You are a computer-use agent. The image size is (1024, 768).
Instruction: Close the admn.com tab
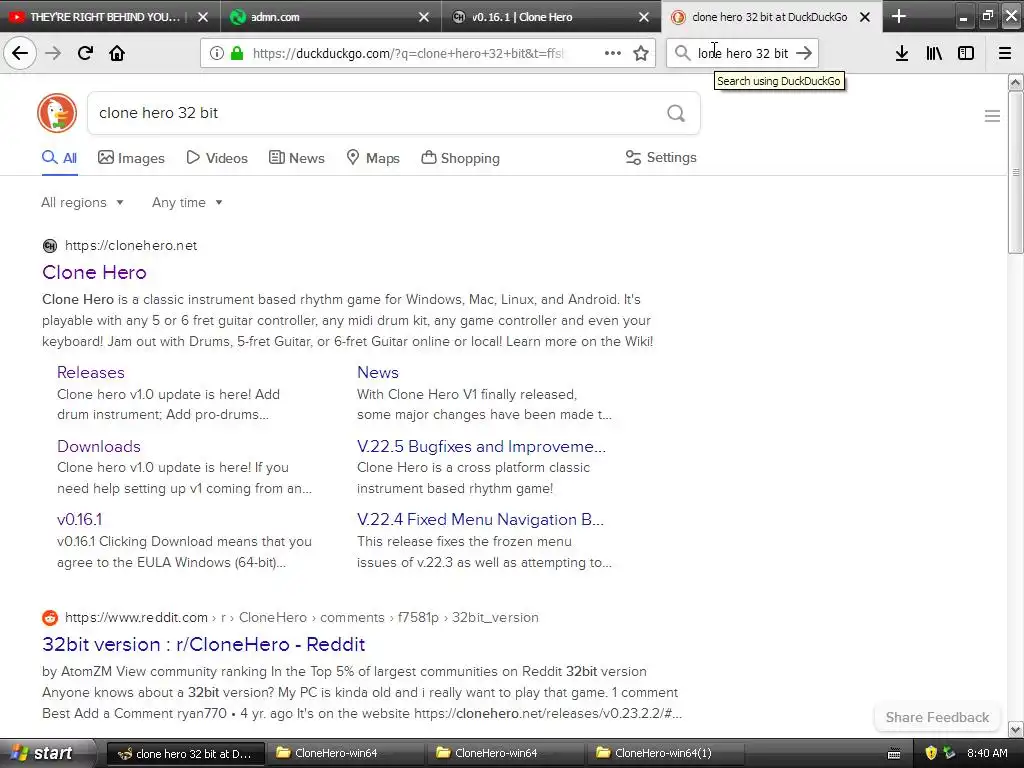[424, 17]
